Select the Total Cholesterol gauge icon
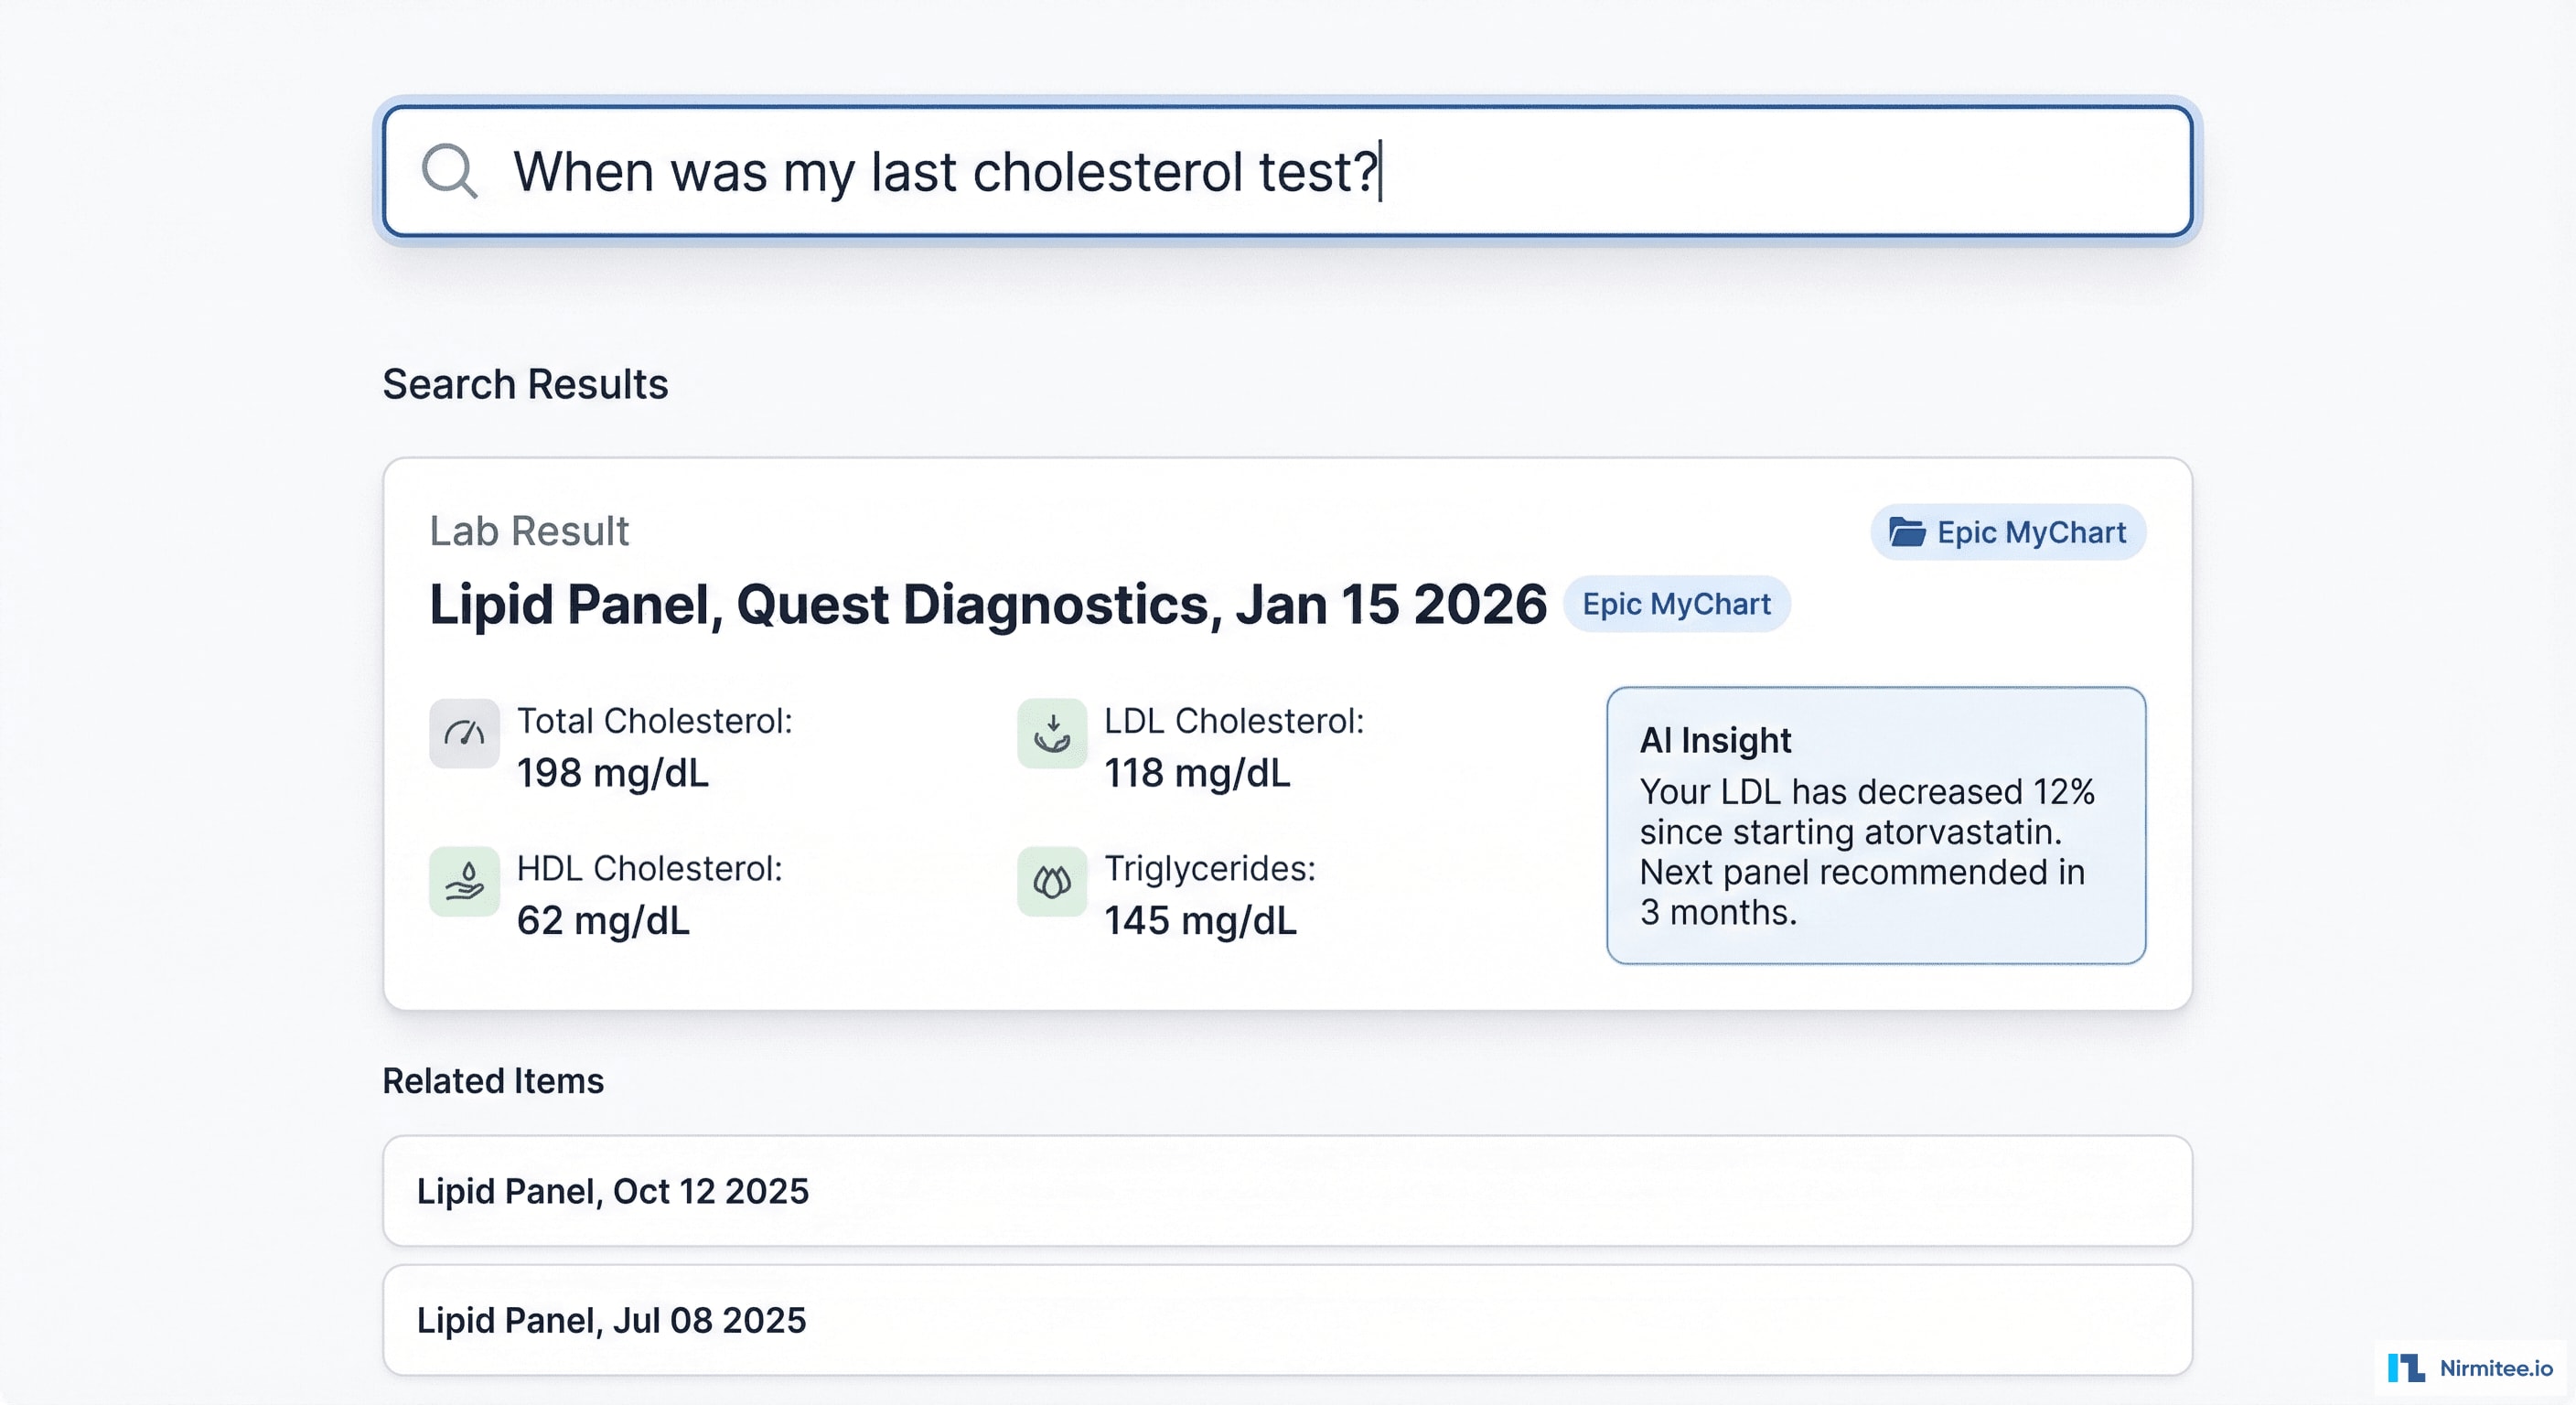 point(464,733)
